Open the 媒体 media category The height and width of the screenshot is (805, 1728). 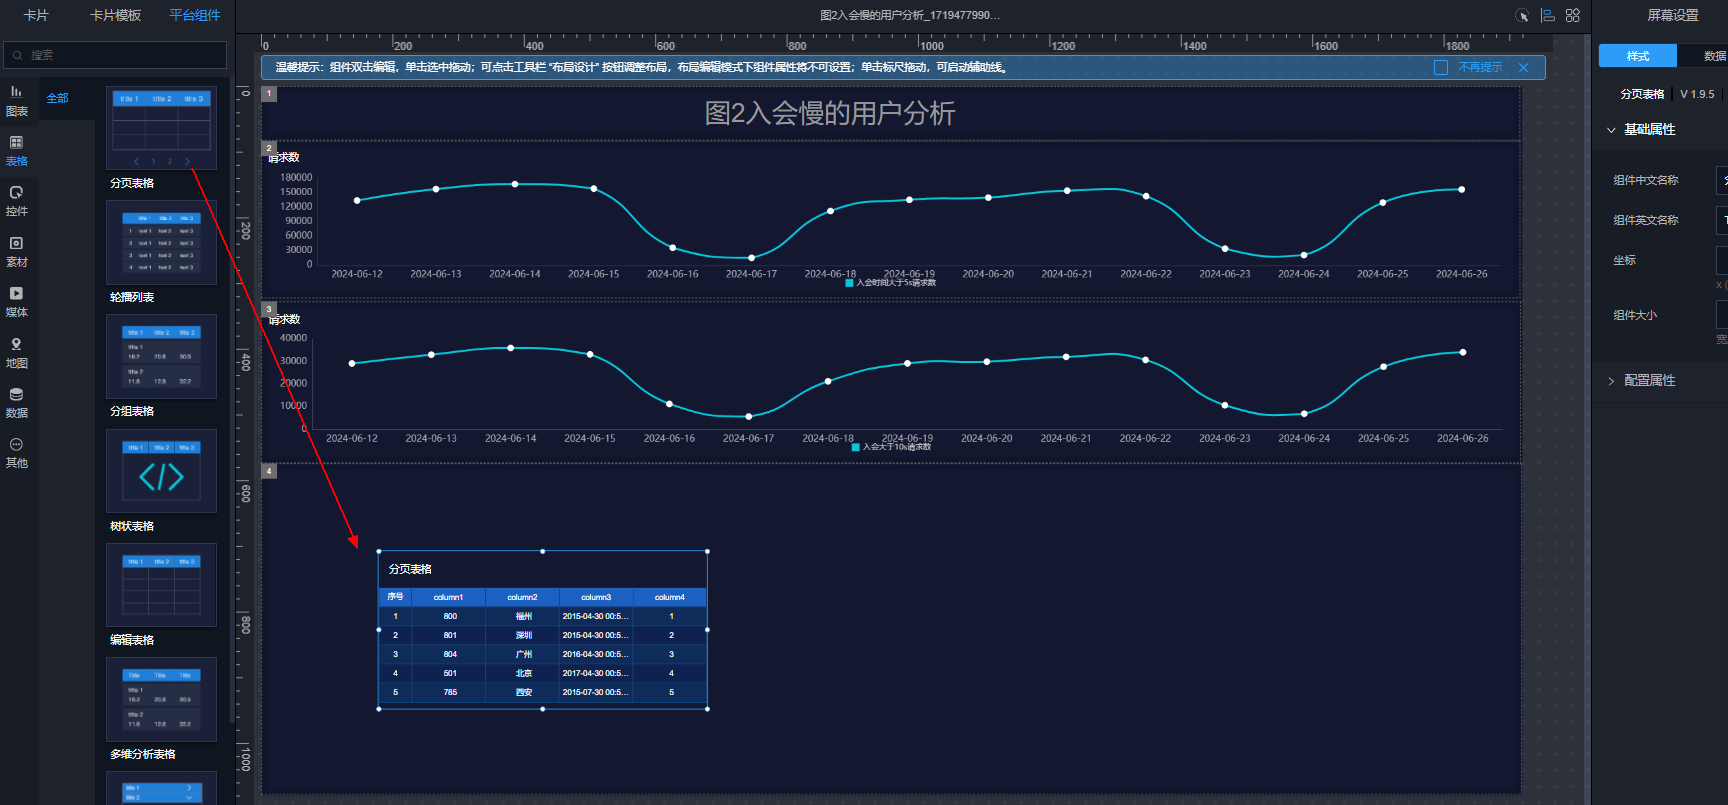click(17, 302)
